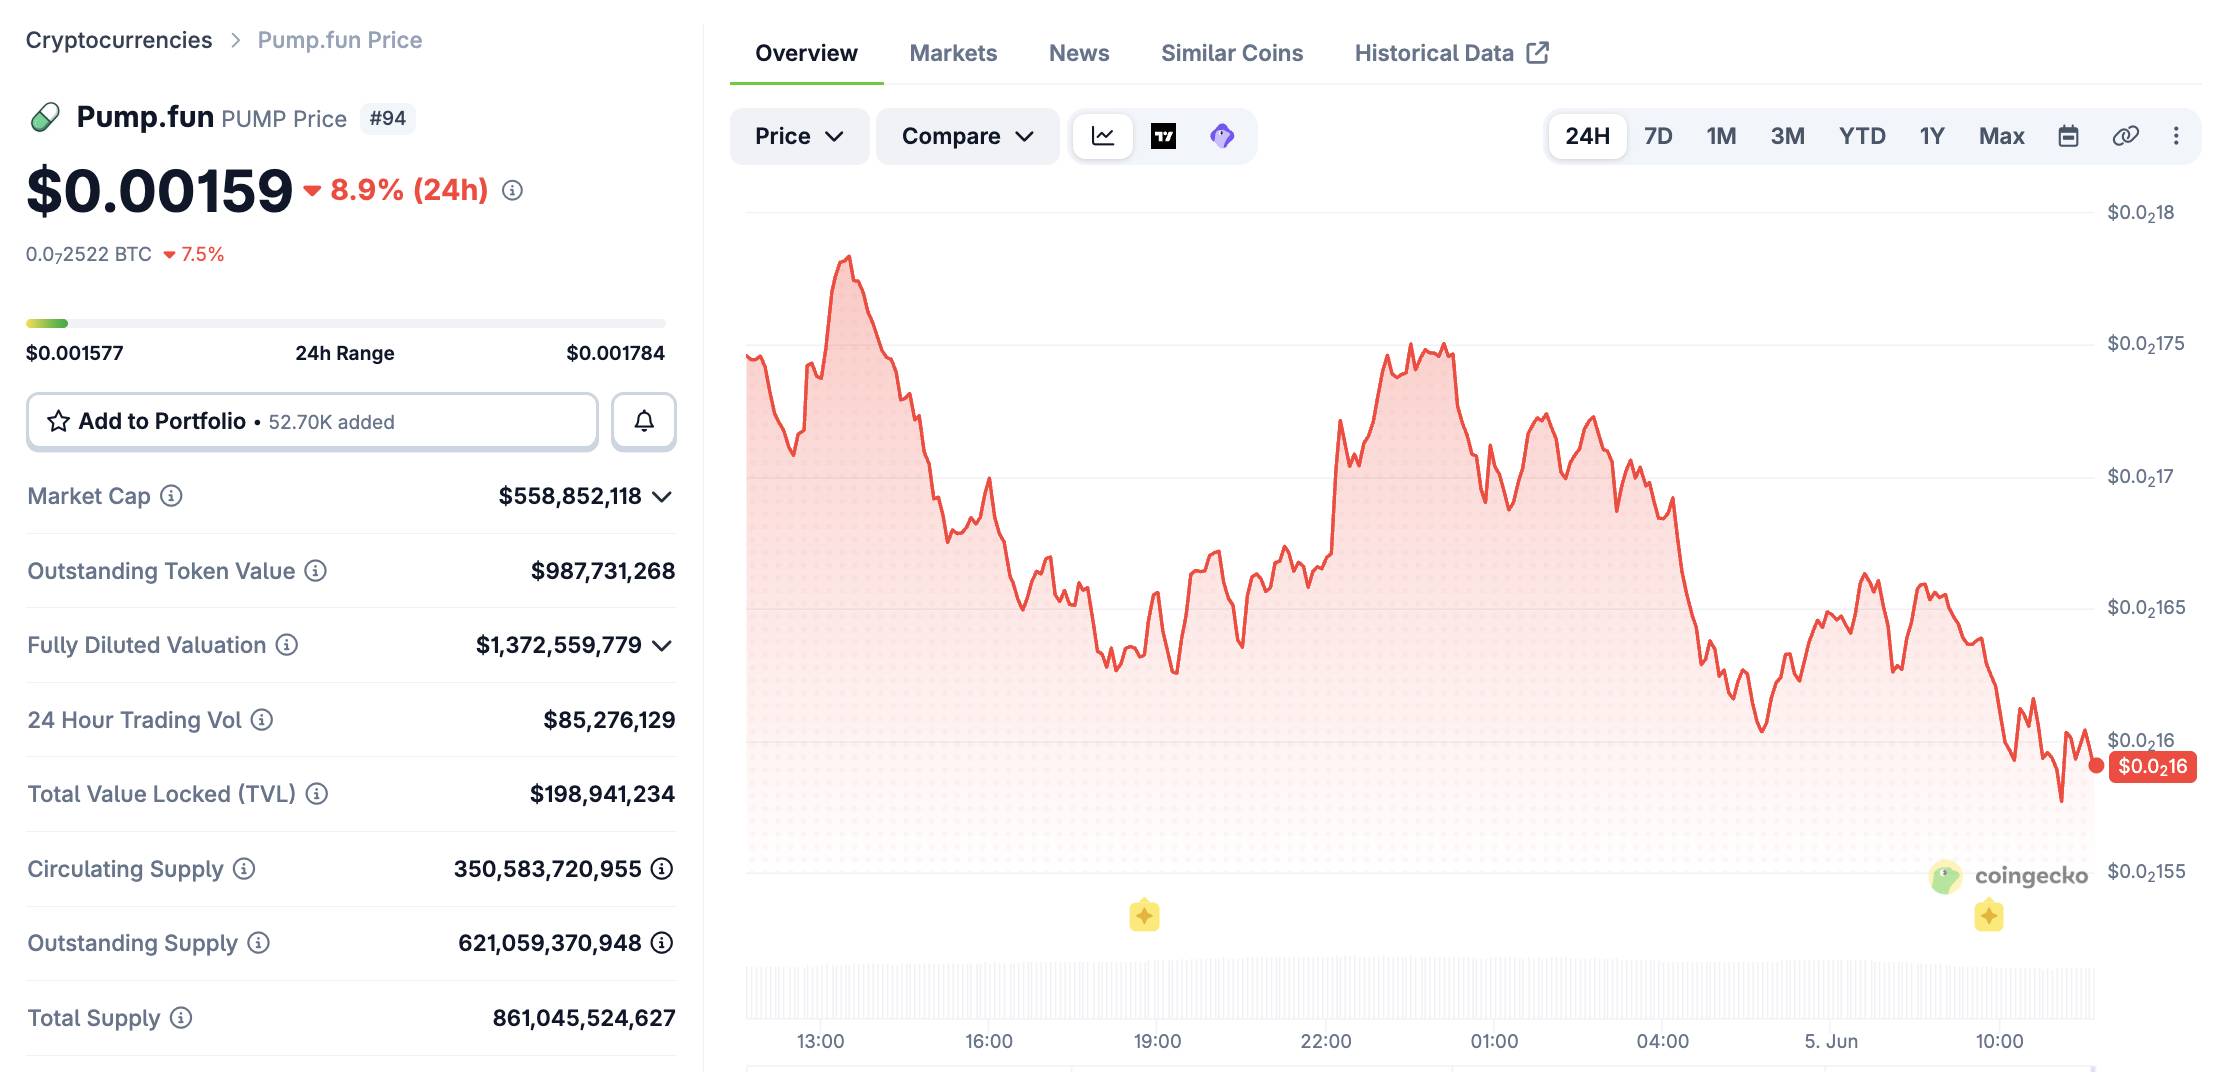Click the 0.0₇2522 BTC price text
2222x1072 pixels.
[89, 254]
